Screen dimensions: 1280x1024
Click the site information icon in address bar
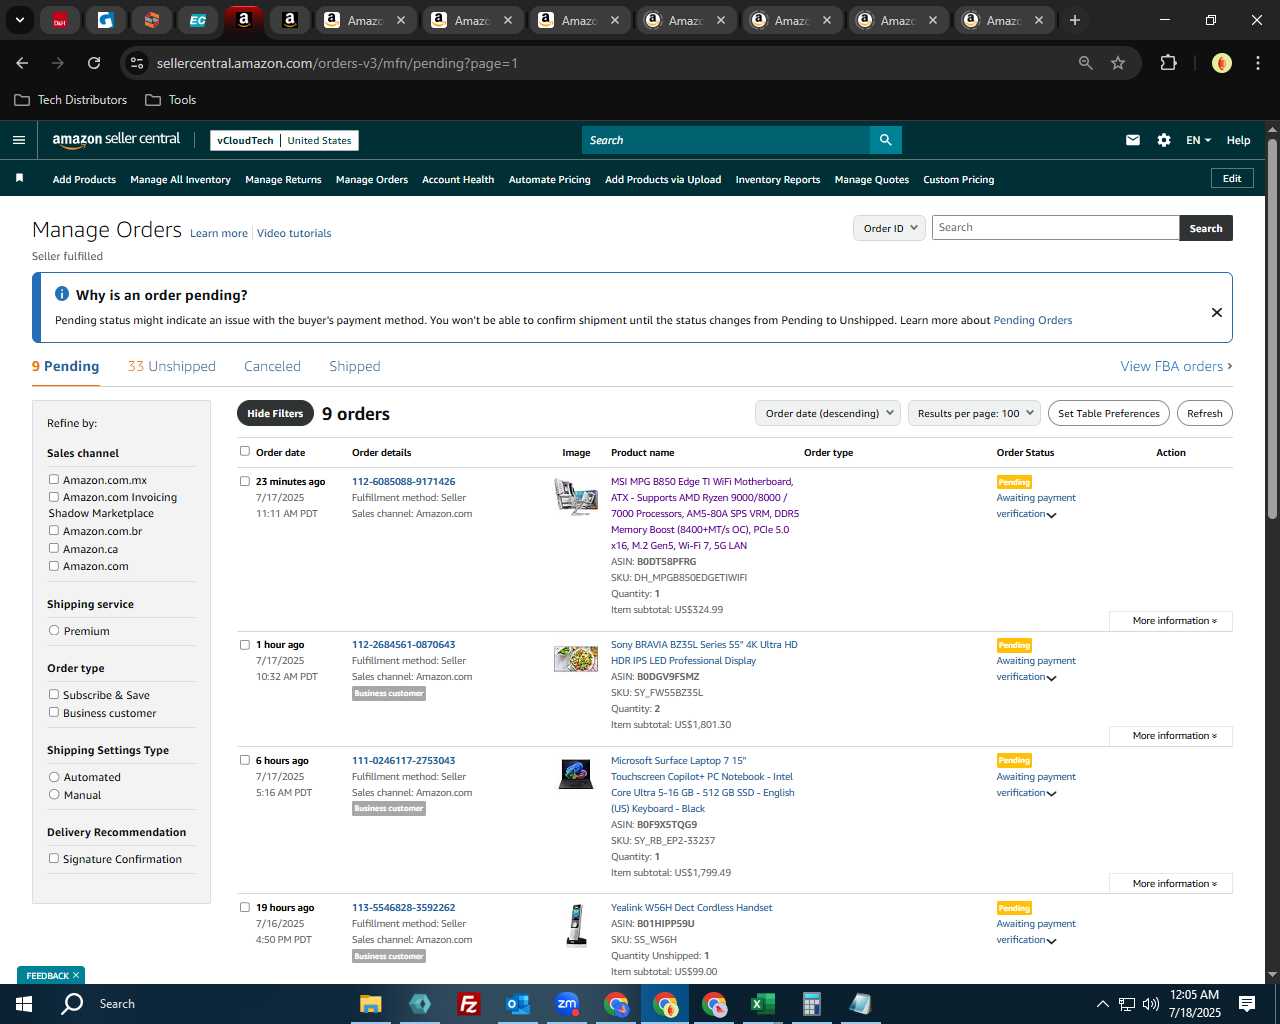click(x=137, y=63)
